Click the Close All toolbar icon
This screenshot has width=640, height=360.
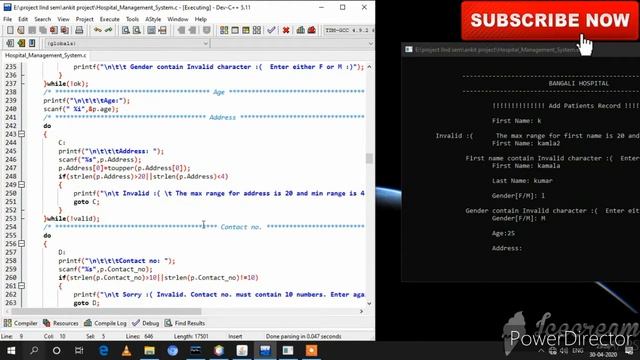click(64, 30)
